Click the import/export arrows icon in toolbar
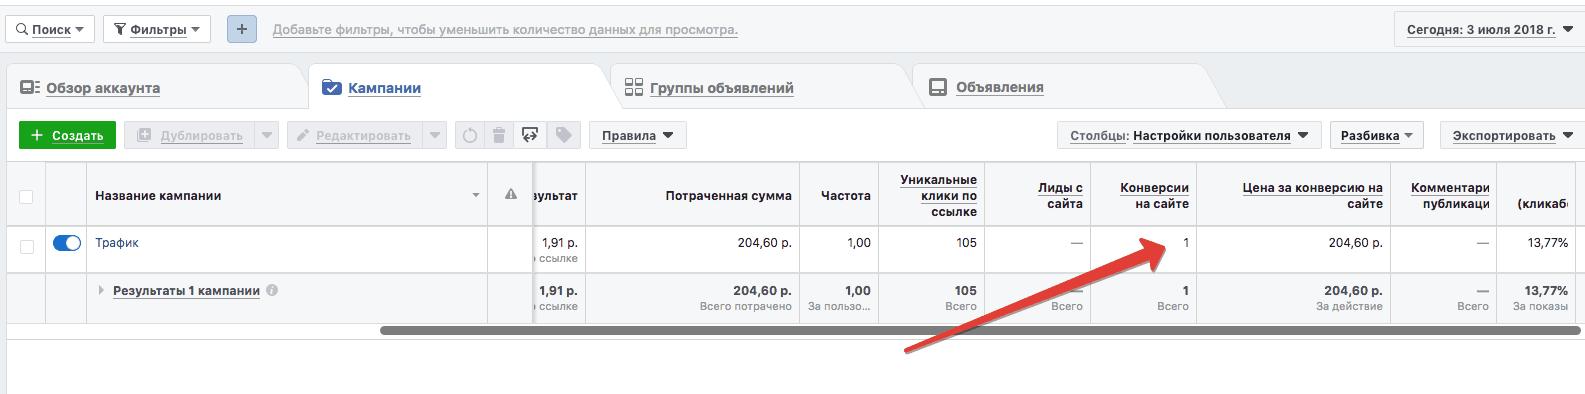Screen dimensions: 1585x394 (530, 135)
